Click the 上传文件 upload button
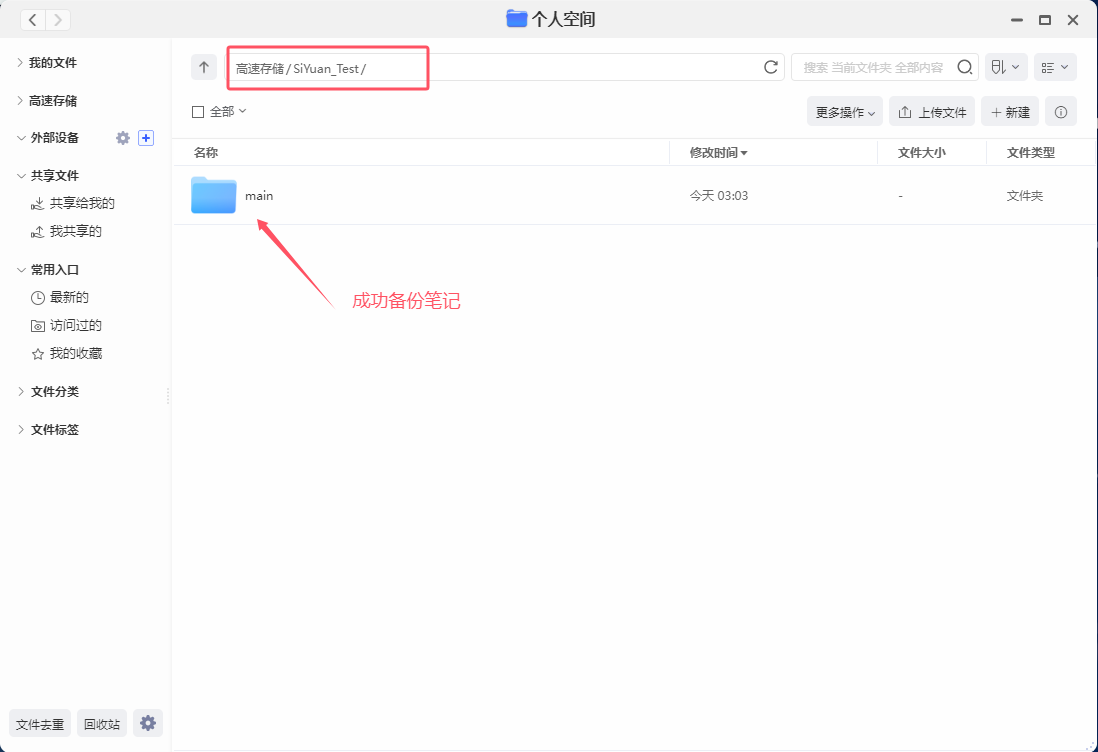This screenshot has height=752, width=1098. [932, 112]
